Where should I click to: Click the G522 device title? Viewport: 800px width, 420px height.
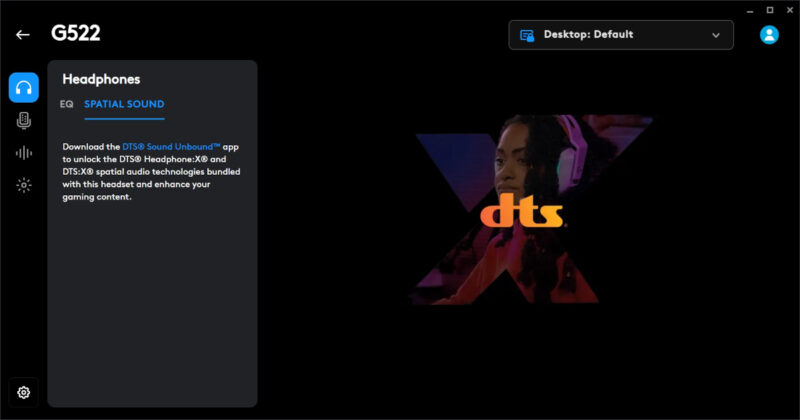coord(76,33)
